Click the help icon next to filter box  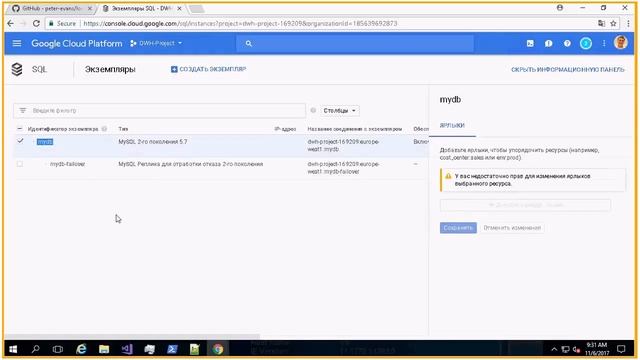(x=313, y=111)
